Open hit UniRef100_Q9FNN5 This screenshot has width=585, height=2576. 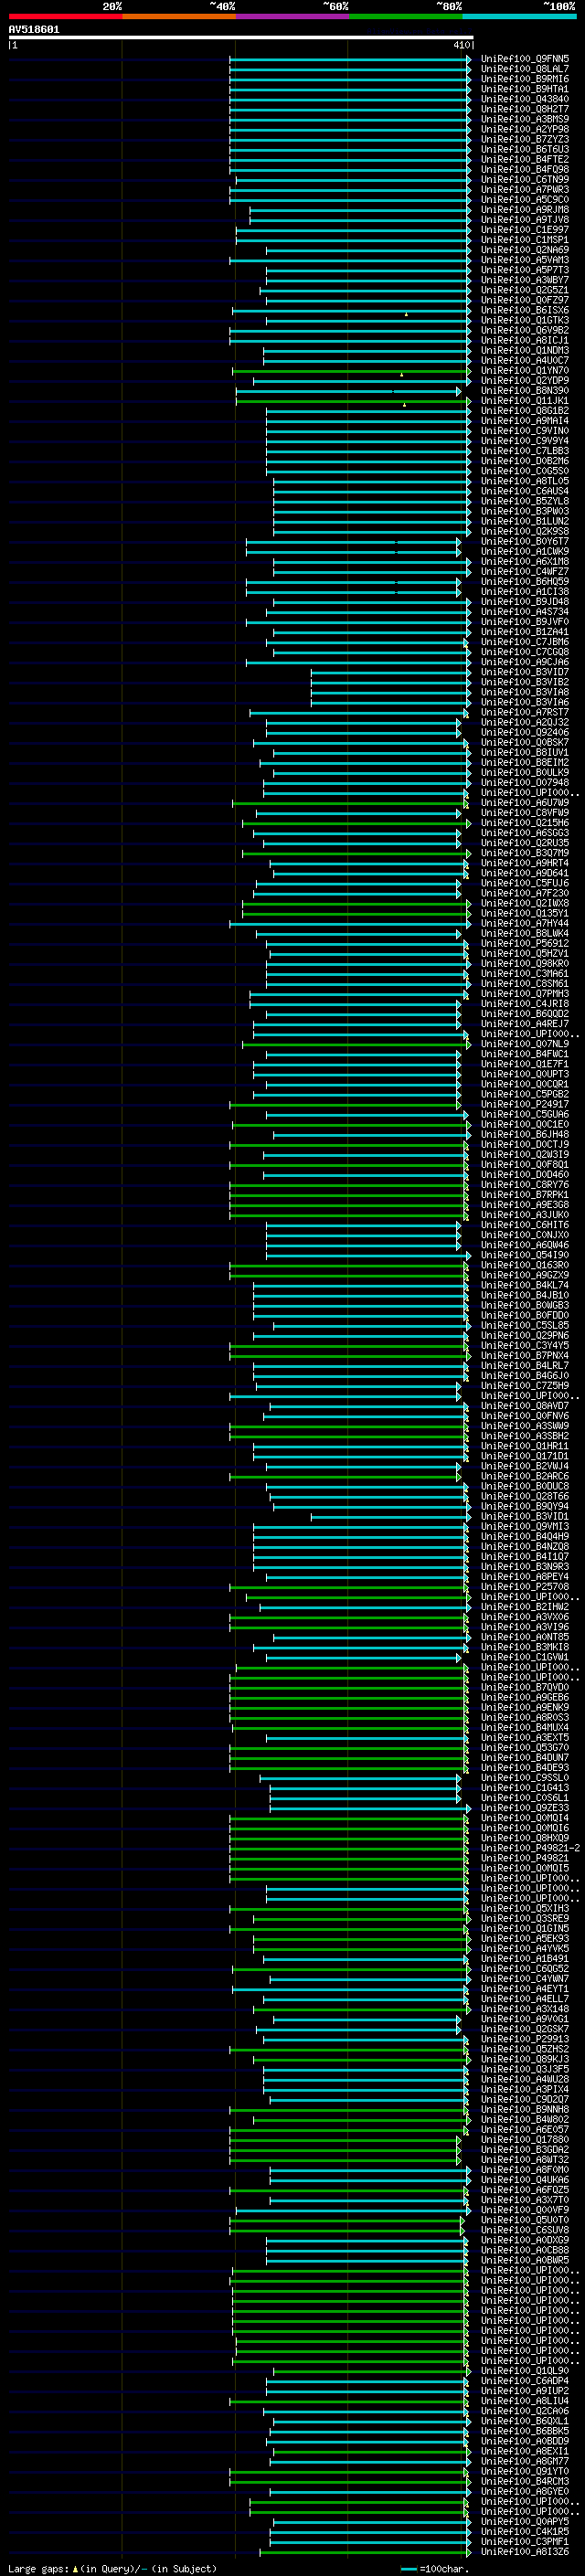tap(525, 59)
